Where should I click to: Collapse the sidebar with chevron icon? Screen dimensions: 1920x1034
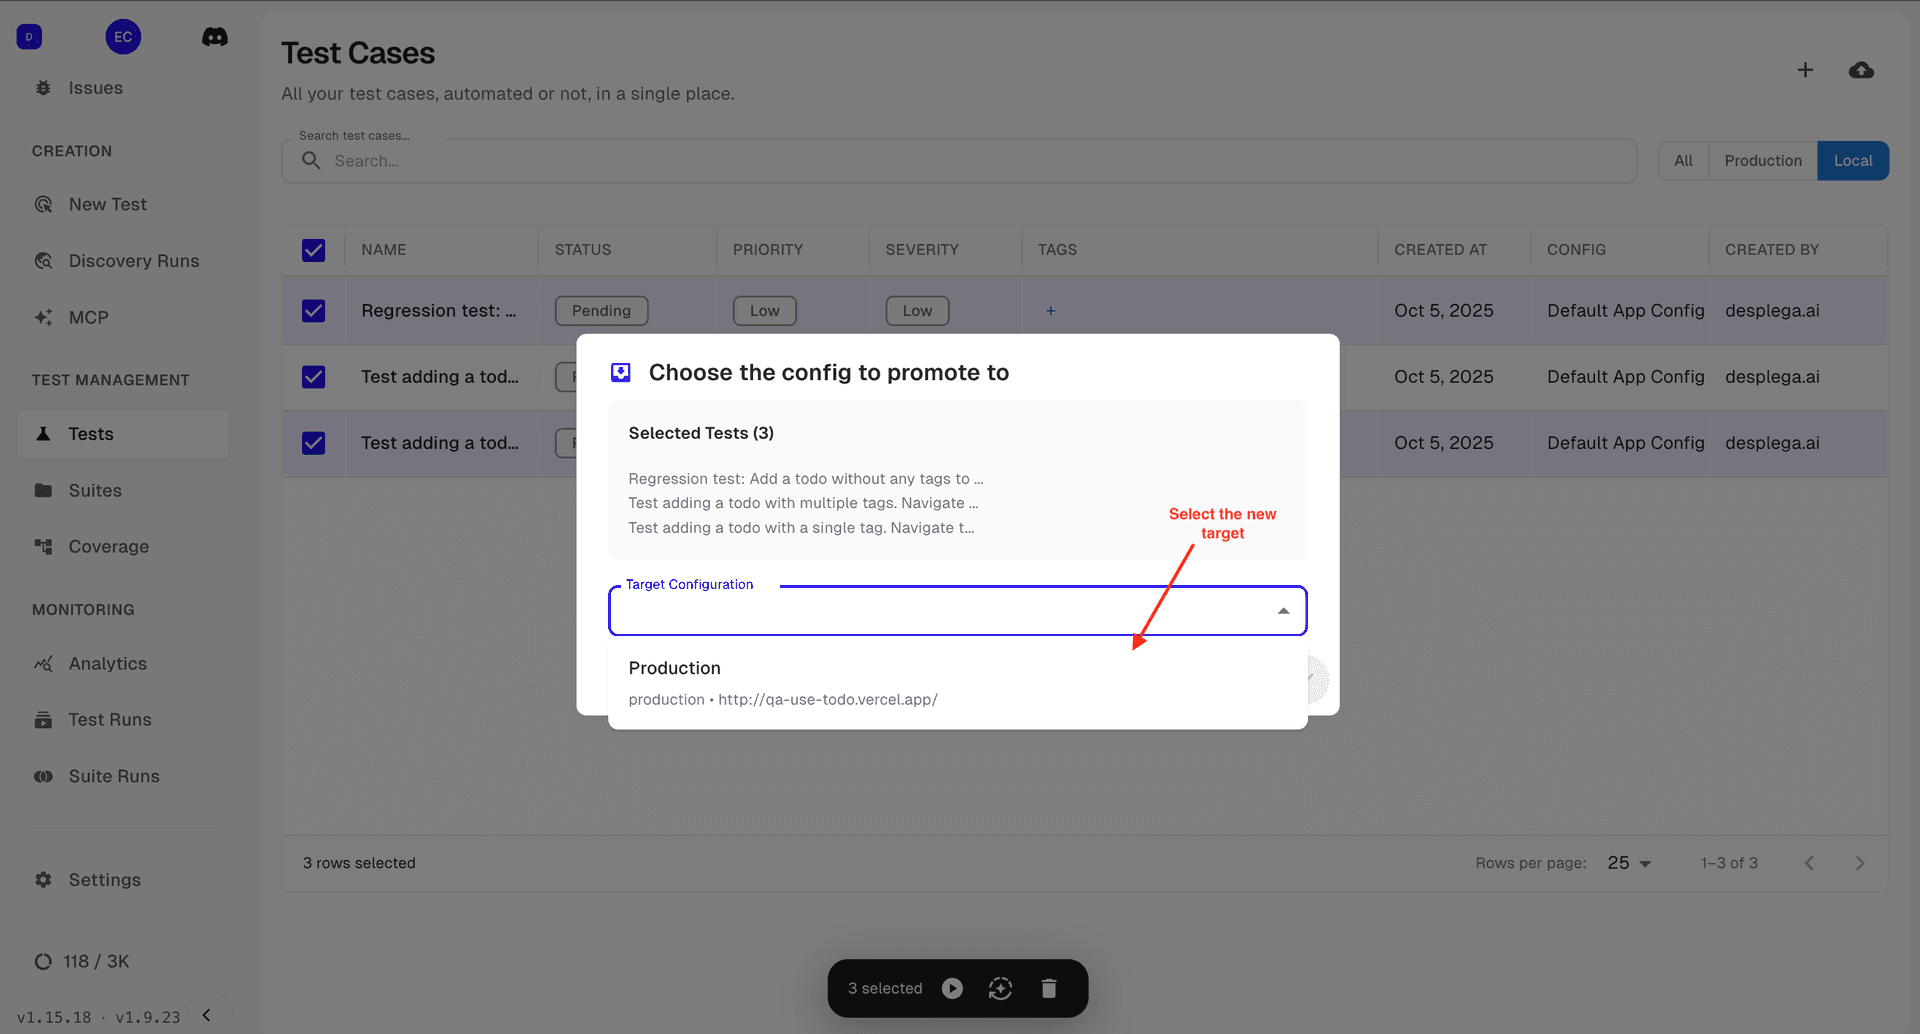(x=207, y=1015)
